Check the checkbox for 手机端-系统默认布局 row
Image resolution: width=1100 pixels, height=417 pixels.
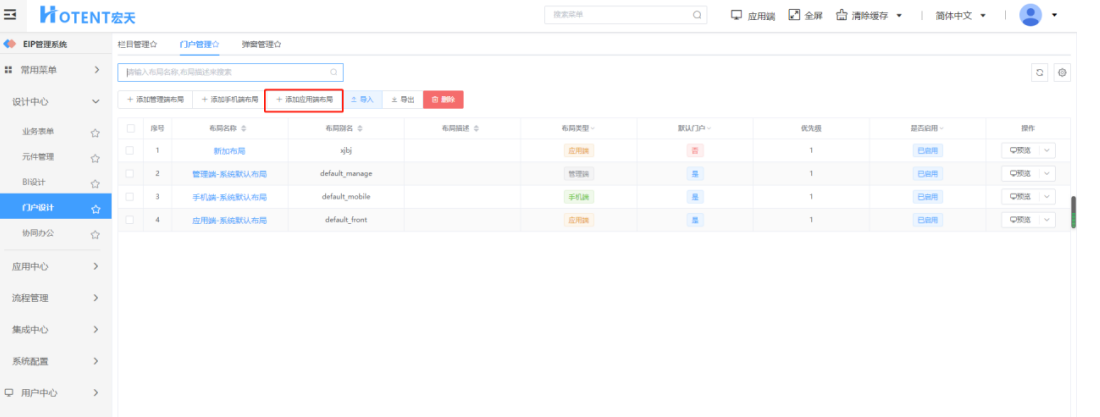130,197
